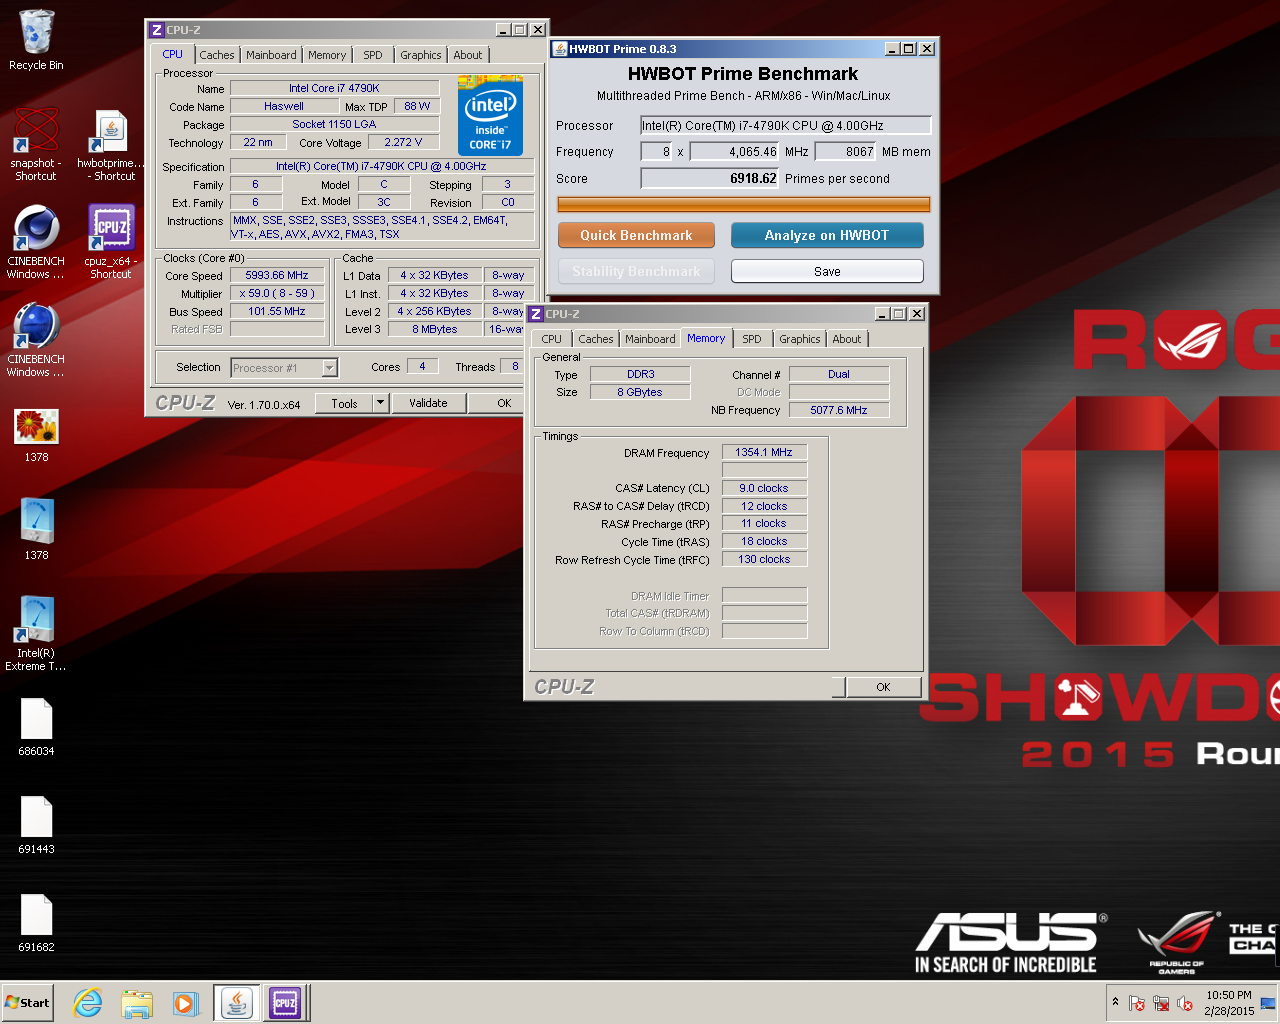Open the Intel(R) Extreme Tuning icon

click(36, 633)
